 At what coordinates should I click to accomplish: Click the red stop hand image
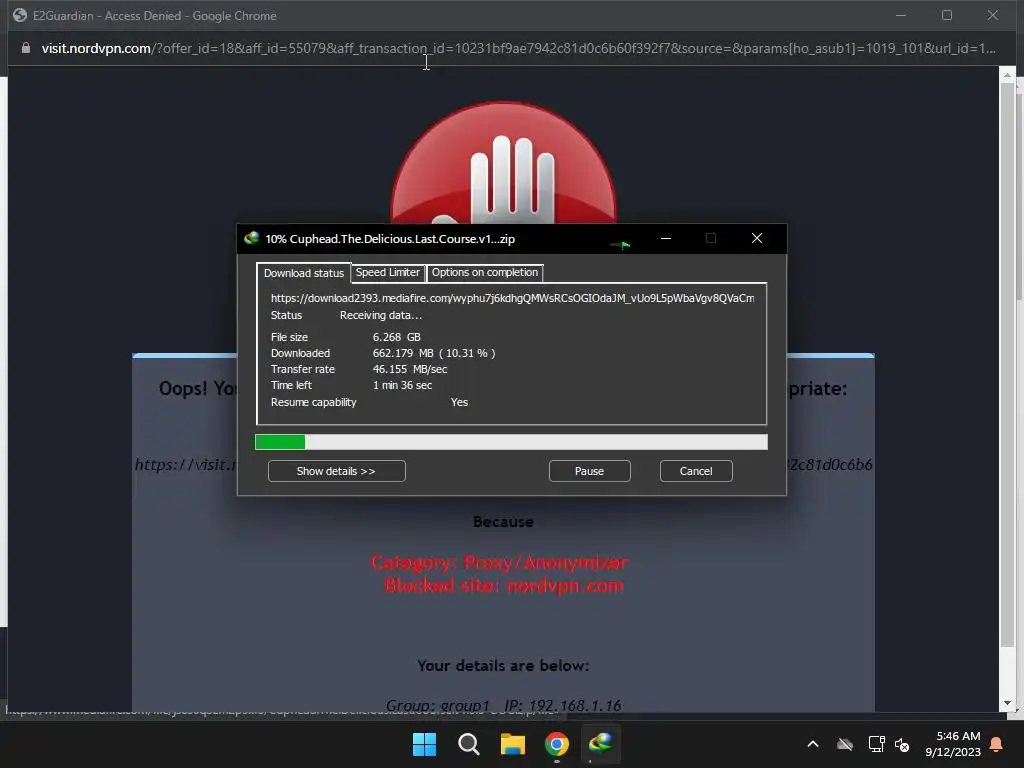pyautogui.click(x=503, y=163)
